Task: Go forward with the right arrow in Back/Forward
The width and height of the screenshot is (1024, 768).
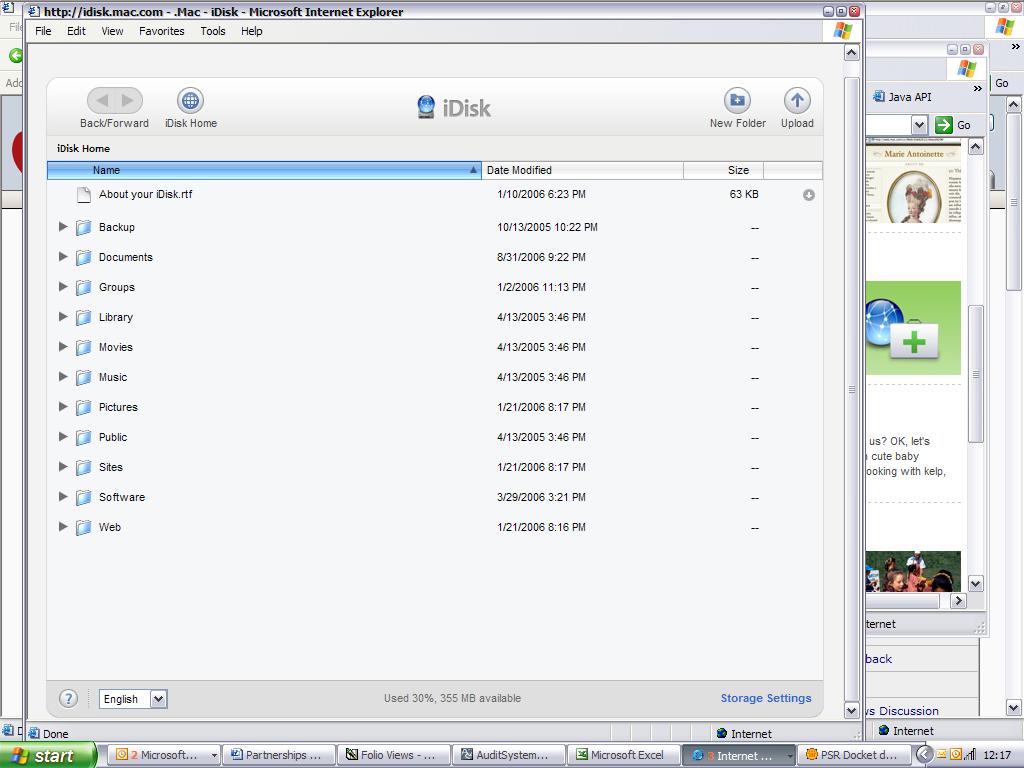Action: pyautogui.click(x=128, y=101)
